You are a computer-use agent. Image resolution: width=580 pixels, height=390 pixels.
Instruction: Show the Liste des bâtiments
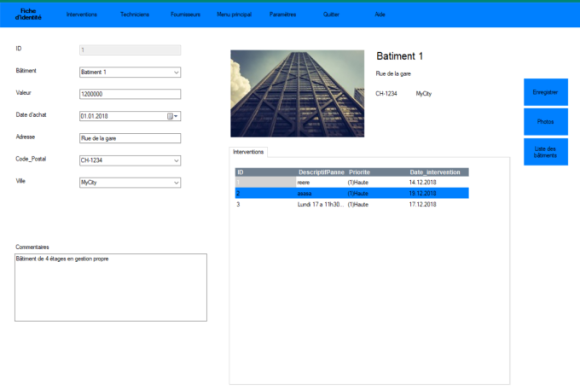point(546,152)
